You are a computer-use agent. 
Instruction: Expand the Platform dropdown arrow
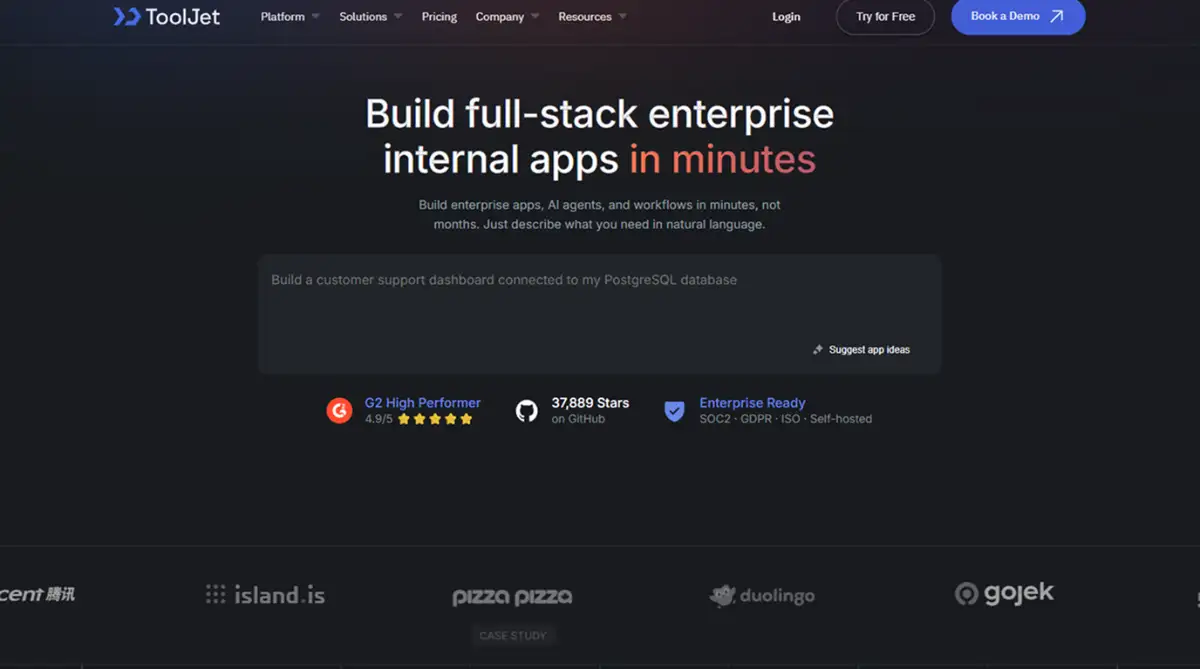click(x=316, y=17)
